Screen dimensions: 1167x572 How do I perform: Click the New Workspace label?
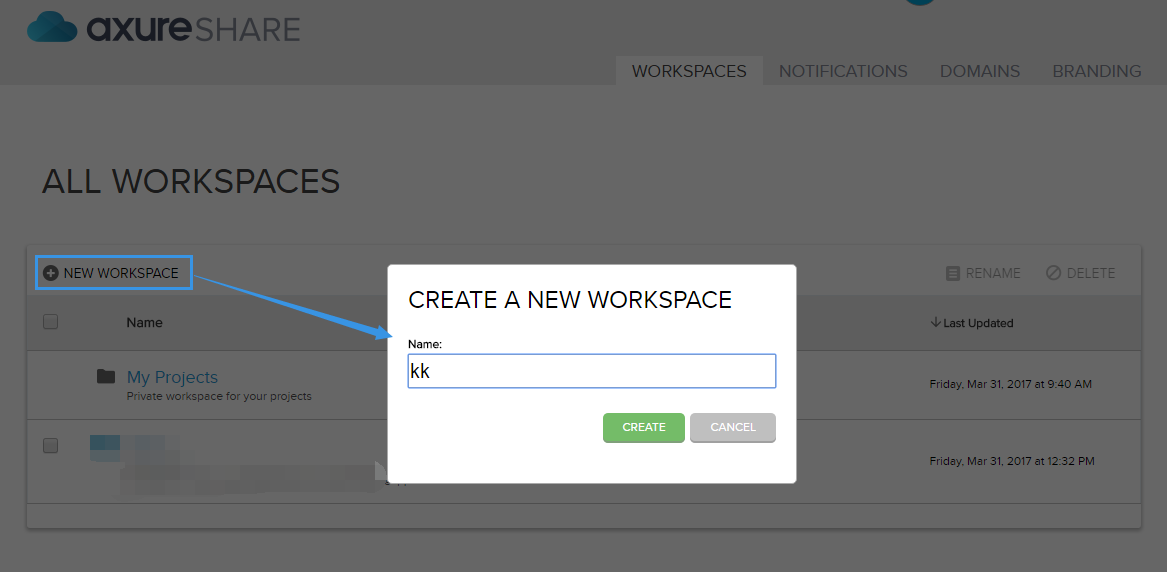click(121, 273)
